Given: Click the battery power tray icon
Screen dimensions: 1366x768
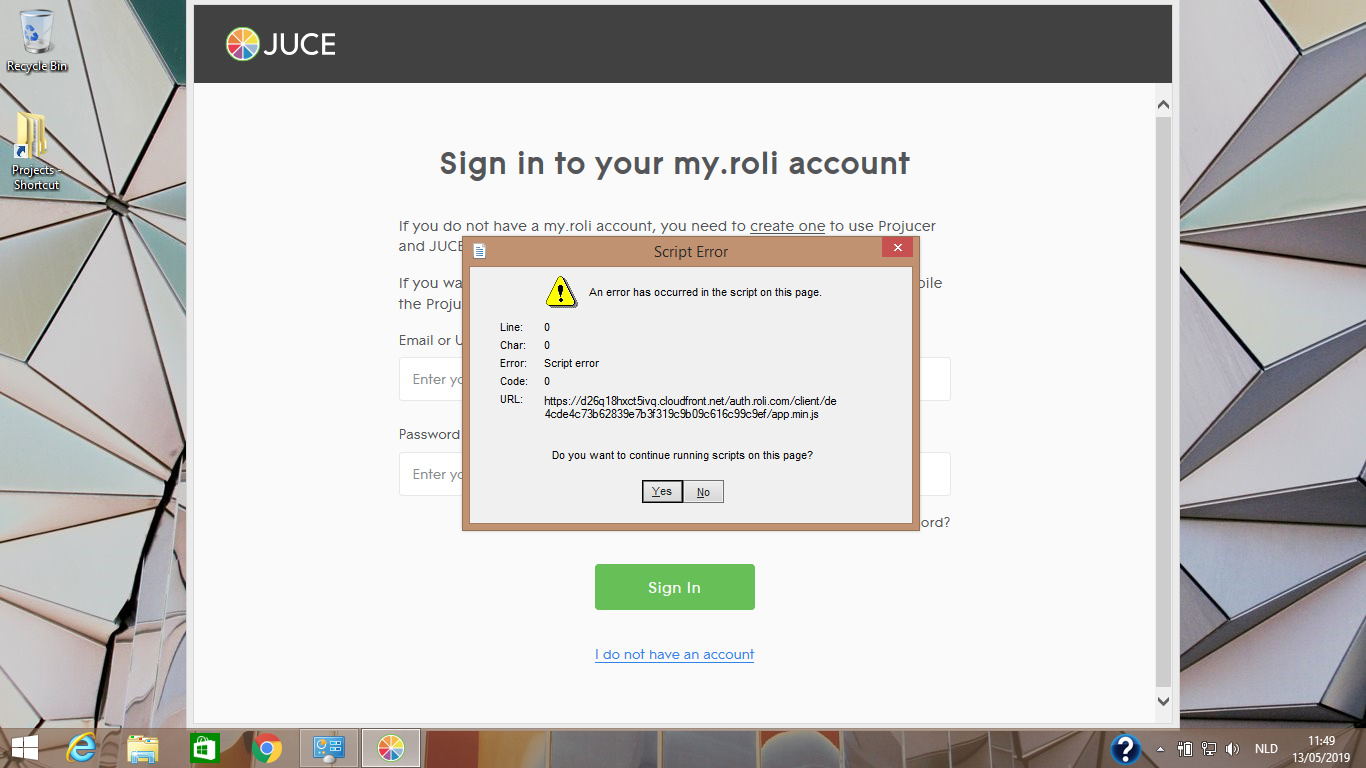Looking at the screenshot, I should point(1185,748).
